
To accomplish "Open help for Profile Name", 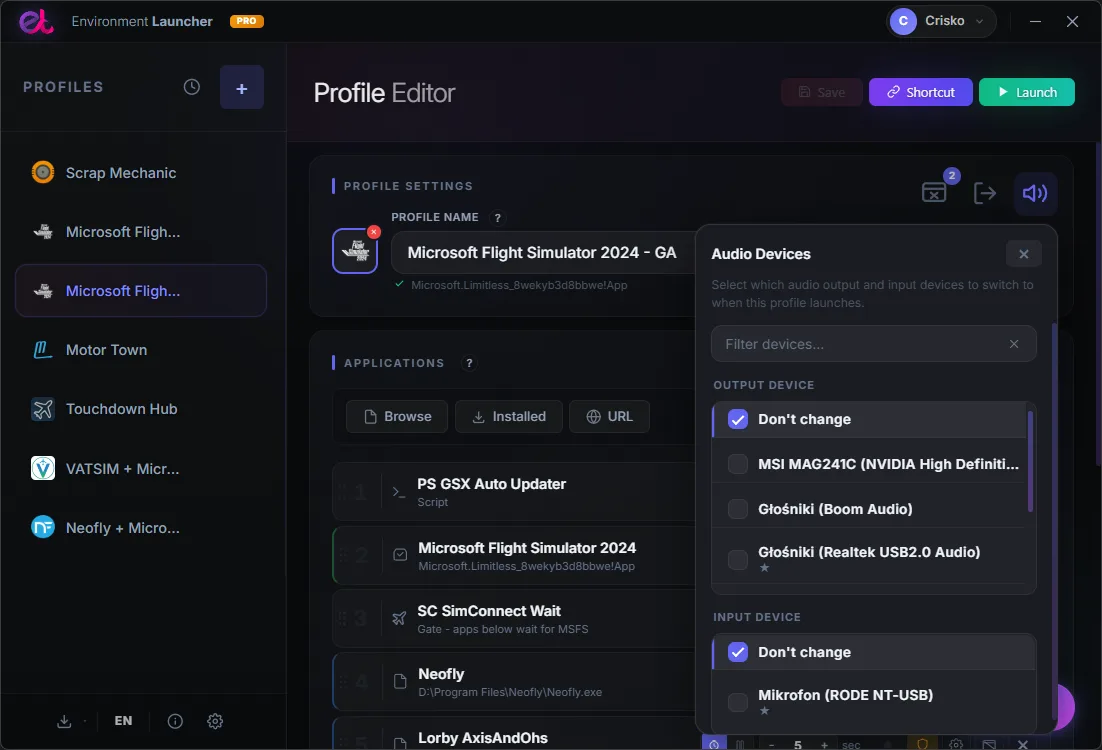I will tap(498, 218).
